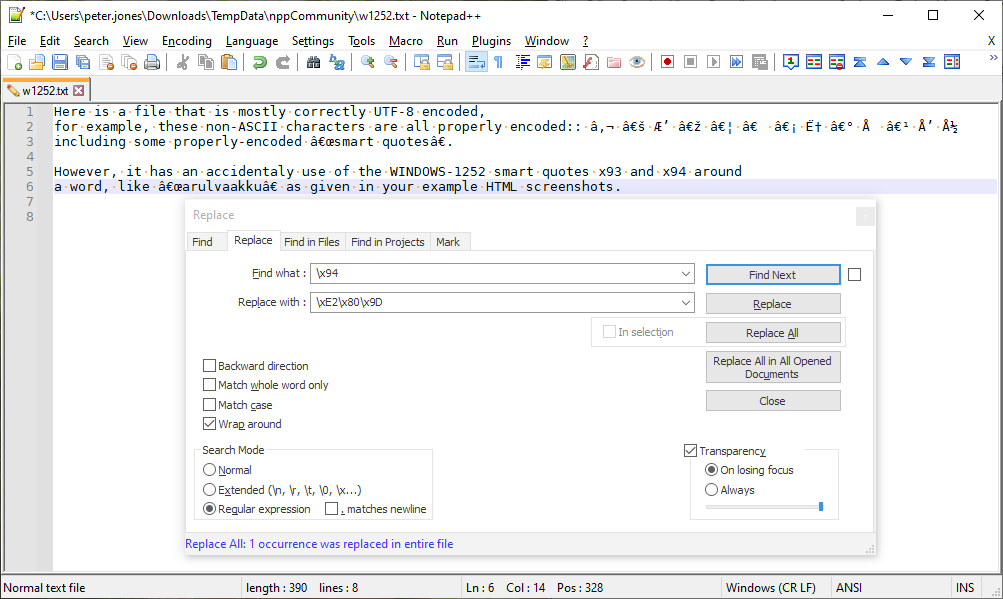The image size is (1003, 599).
Task: Click the Close All documents icon
Action: click(129, 62)
